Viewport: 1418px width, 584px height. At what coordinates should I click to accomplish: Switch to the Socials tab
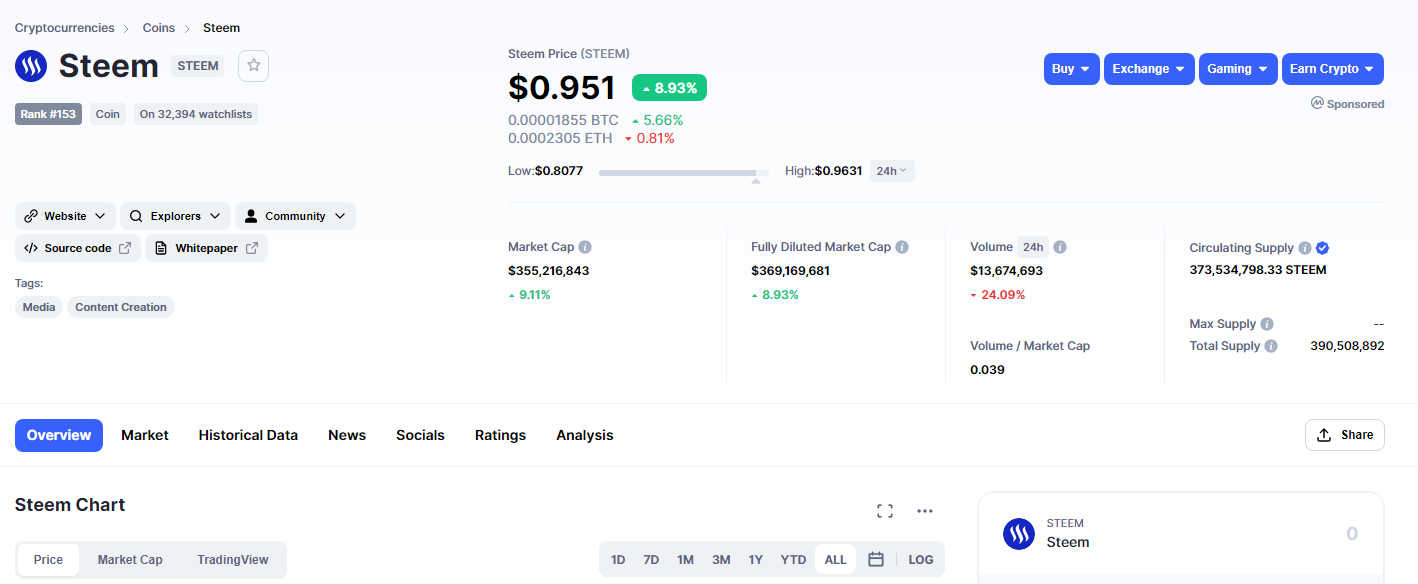coord(420,435)
